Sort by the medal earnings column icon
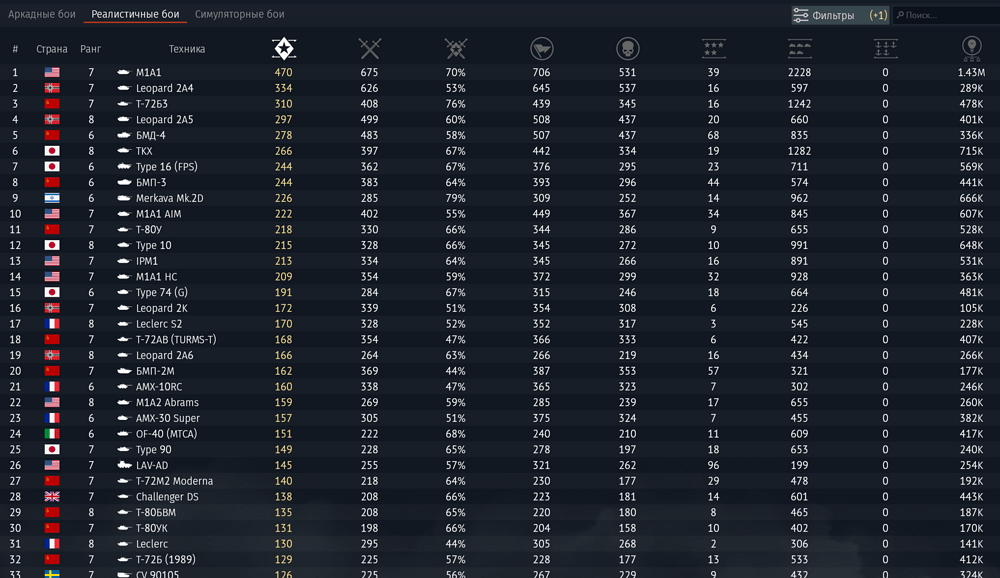This screenshot has height=578, width=1000. coord(970,48)
